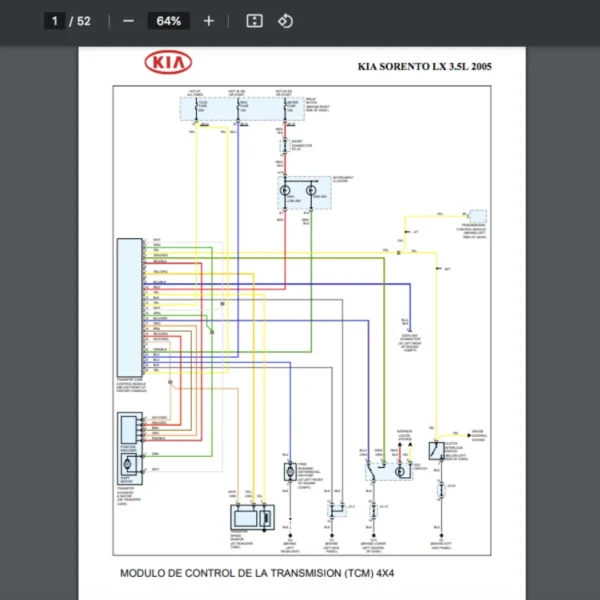Click the fit to page icon
This screenshot has width=600, height=600.
(254, 21)
